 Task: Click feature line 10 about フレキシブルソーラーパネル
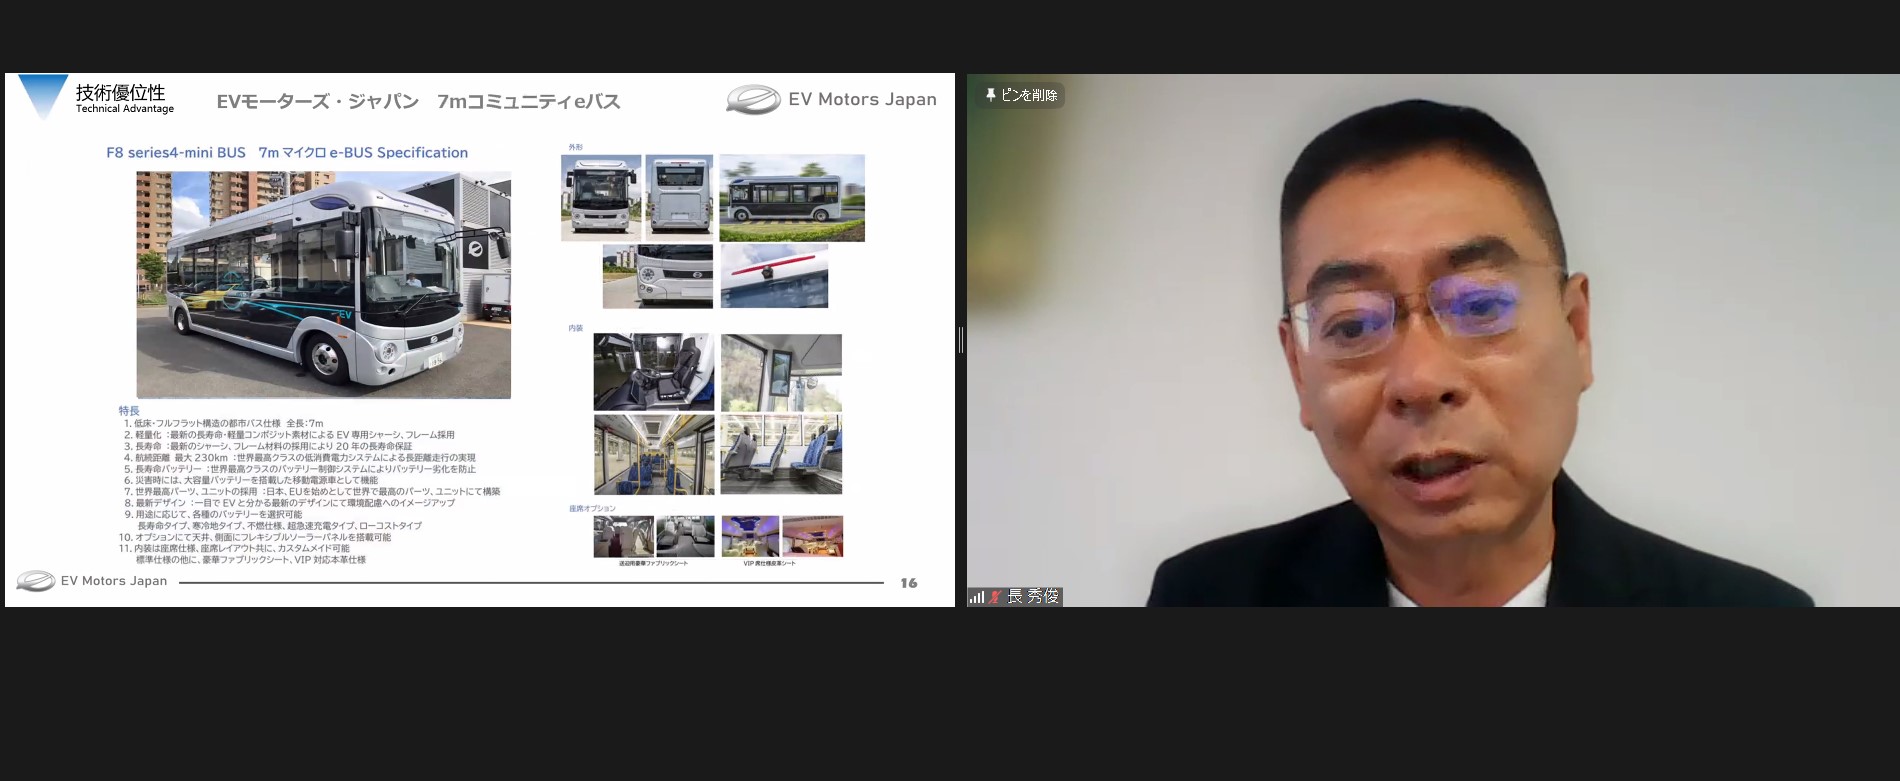coord(254,537)
